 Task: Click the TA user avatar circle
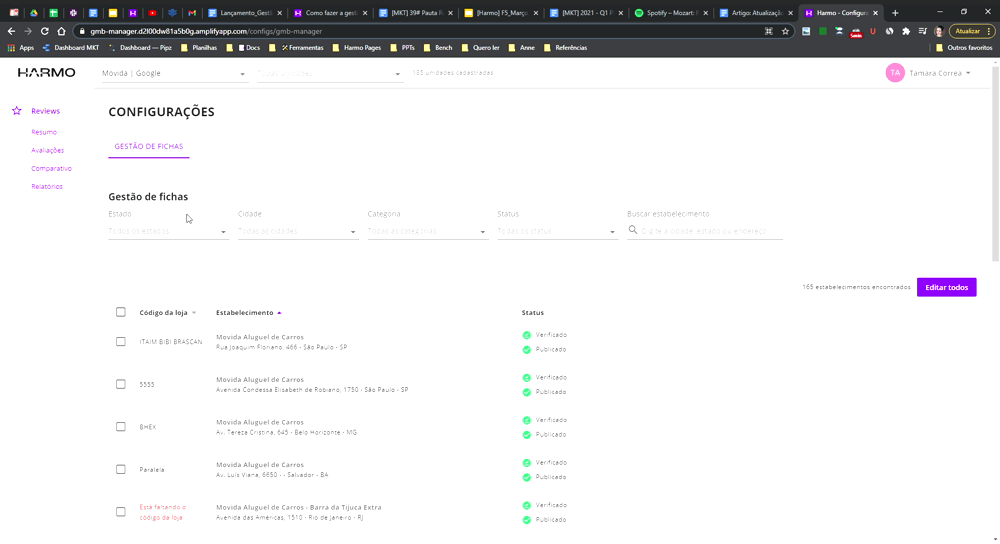coord(895,73)
